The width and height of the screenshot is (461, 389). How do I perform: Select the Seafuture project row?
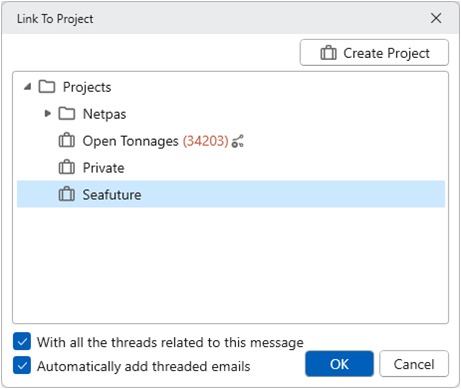pyautogui.click(x=231, y=194)
